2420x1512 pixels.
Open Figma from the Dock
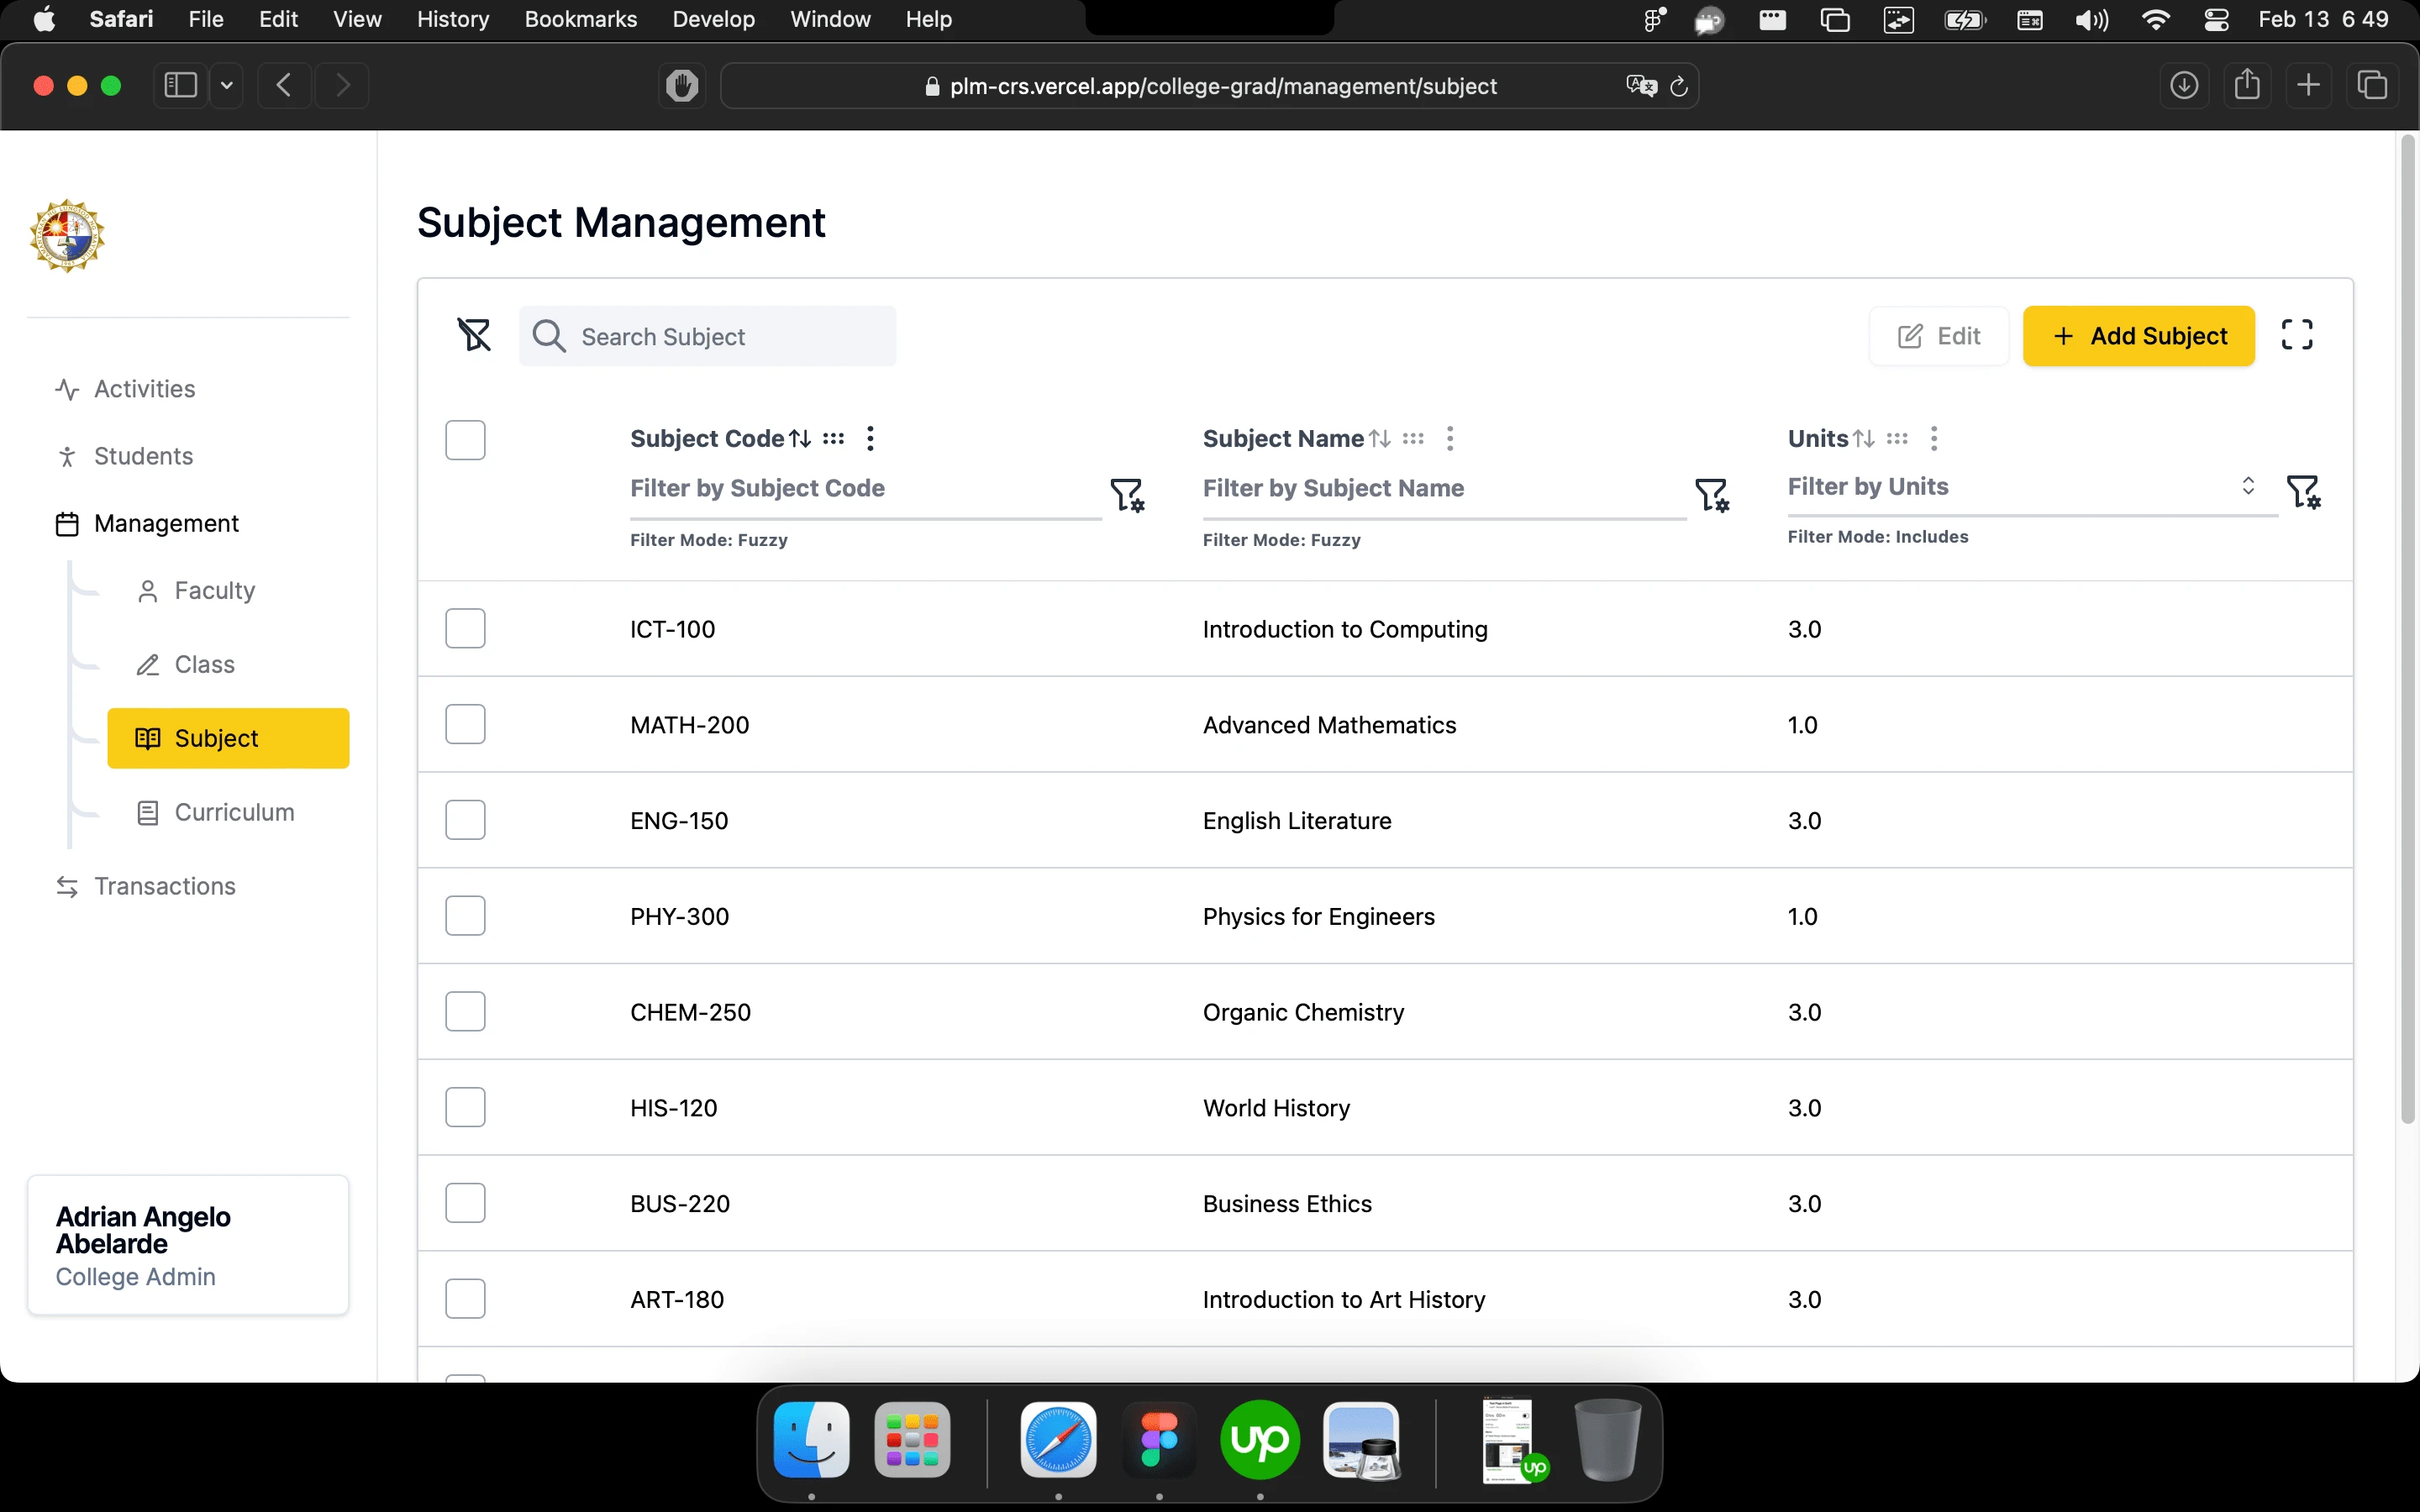[1159, 1440]
